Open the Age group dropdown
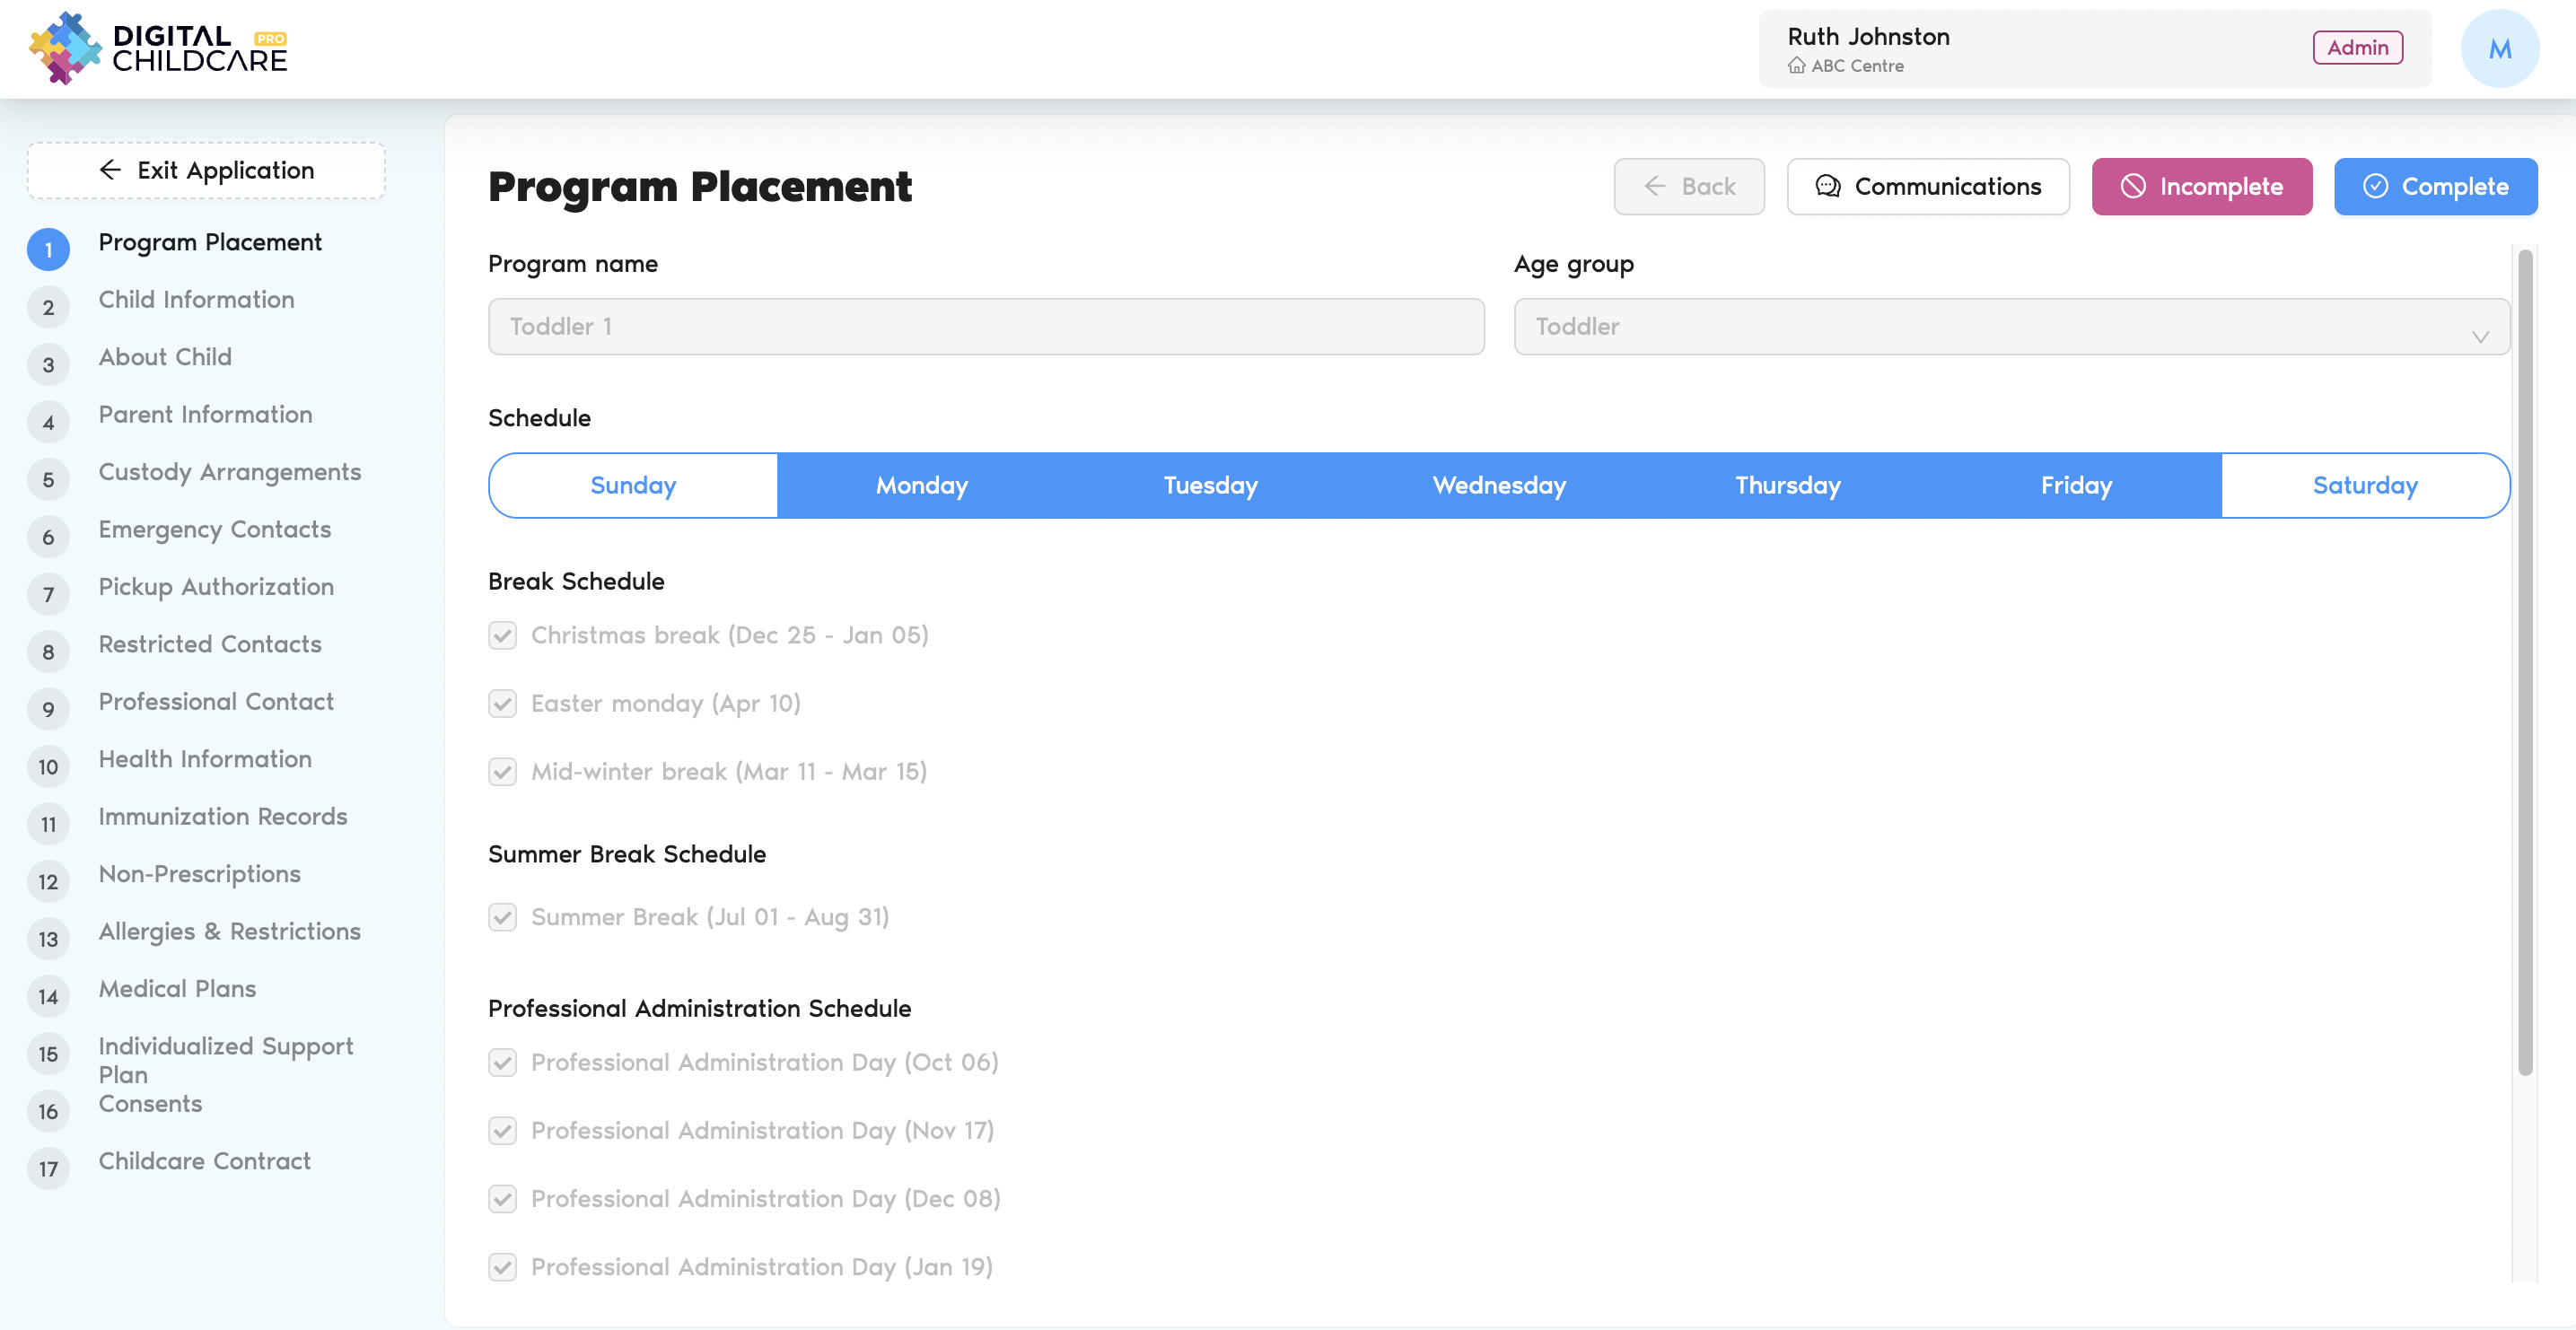 2010,327
